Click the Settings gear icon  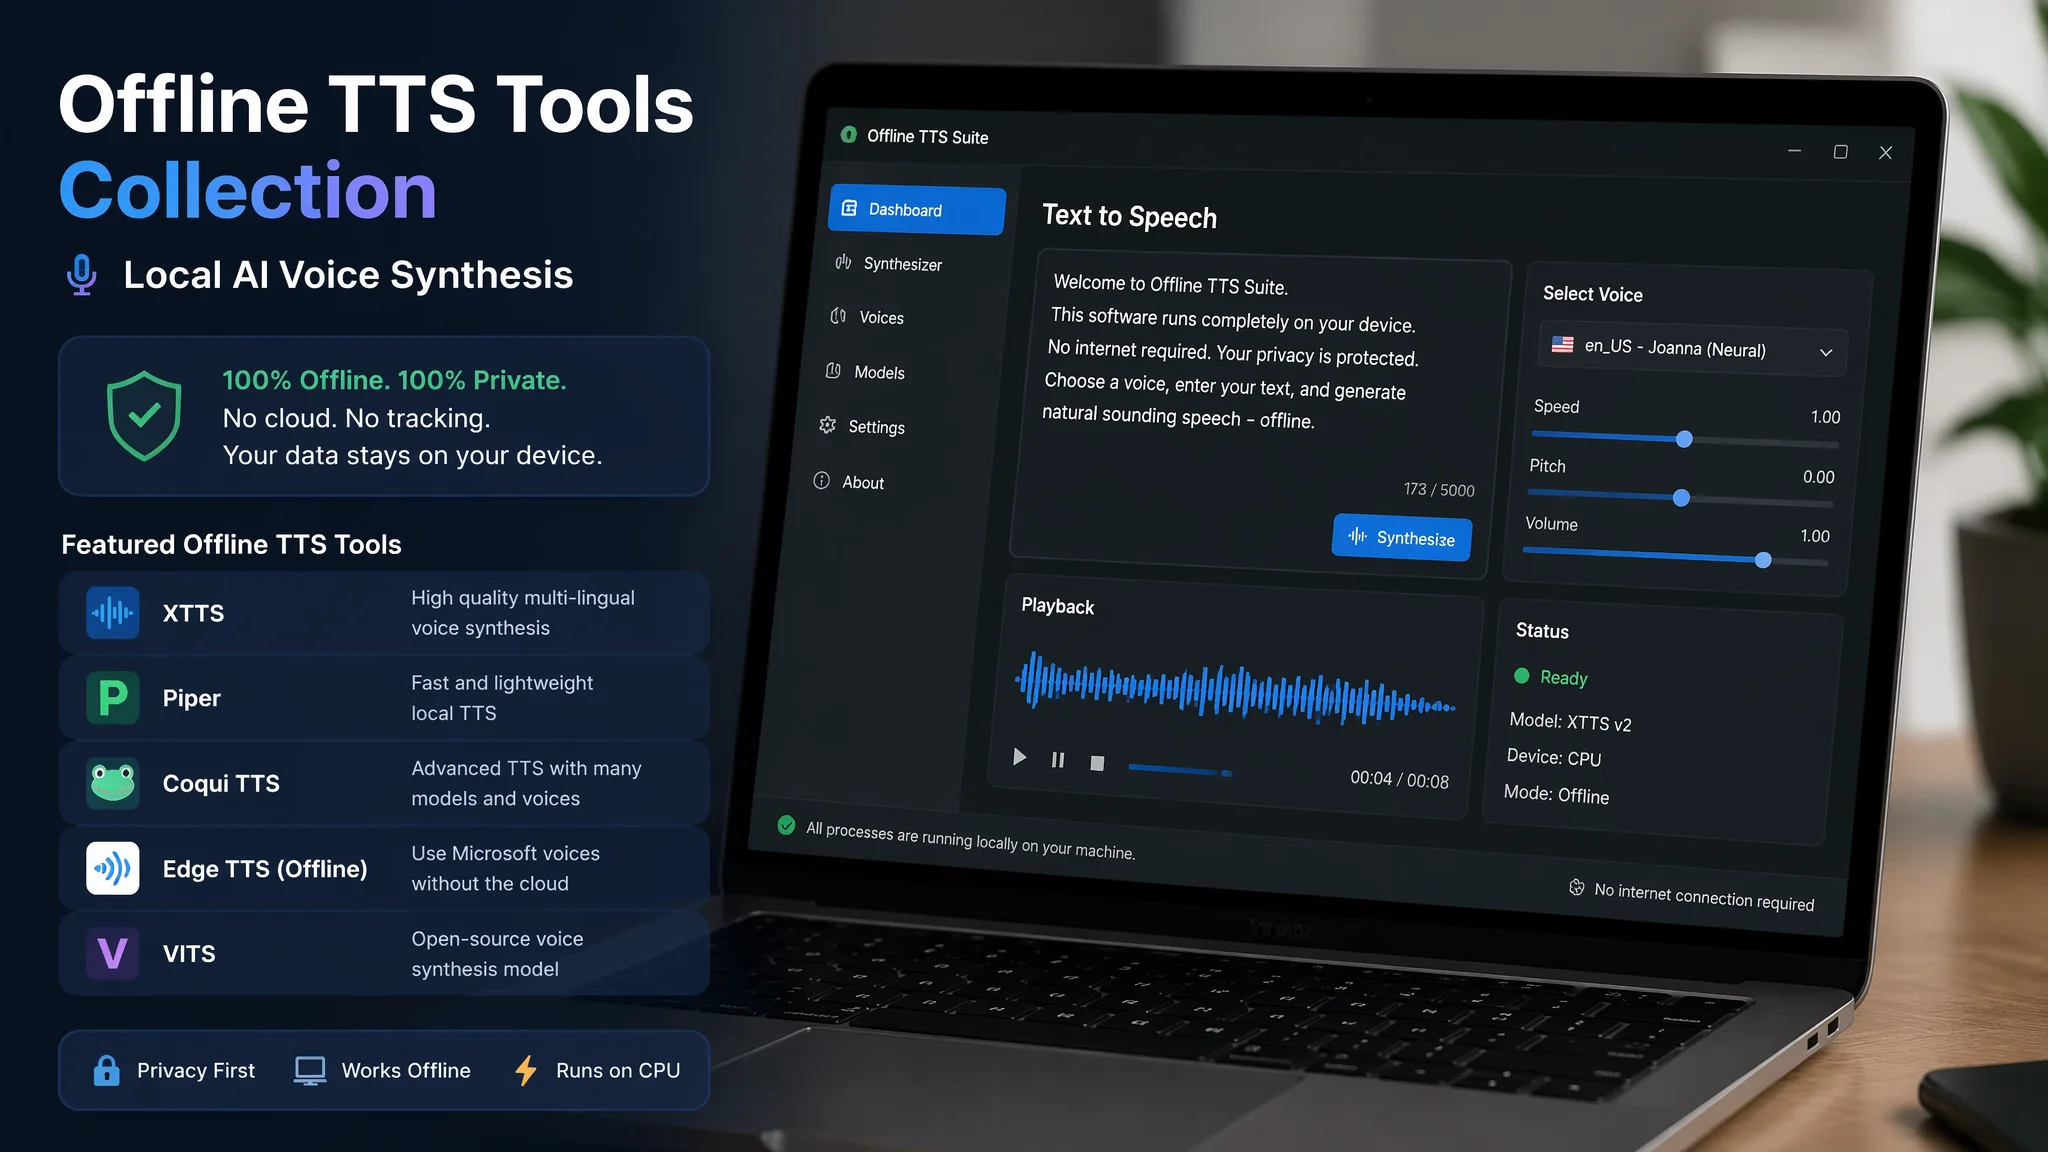coord(827,425)
